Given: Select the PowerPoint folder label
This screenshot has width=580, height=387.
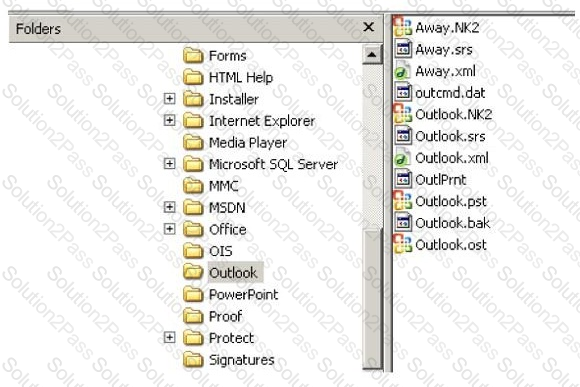Looking at the screenshot, I should (243, 295).
